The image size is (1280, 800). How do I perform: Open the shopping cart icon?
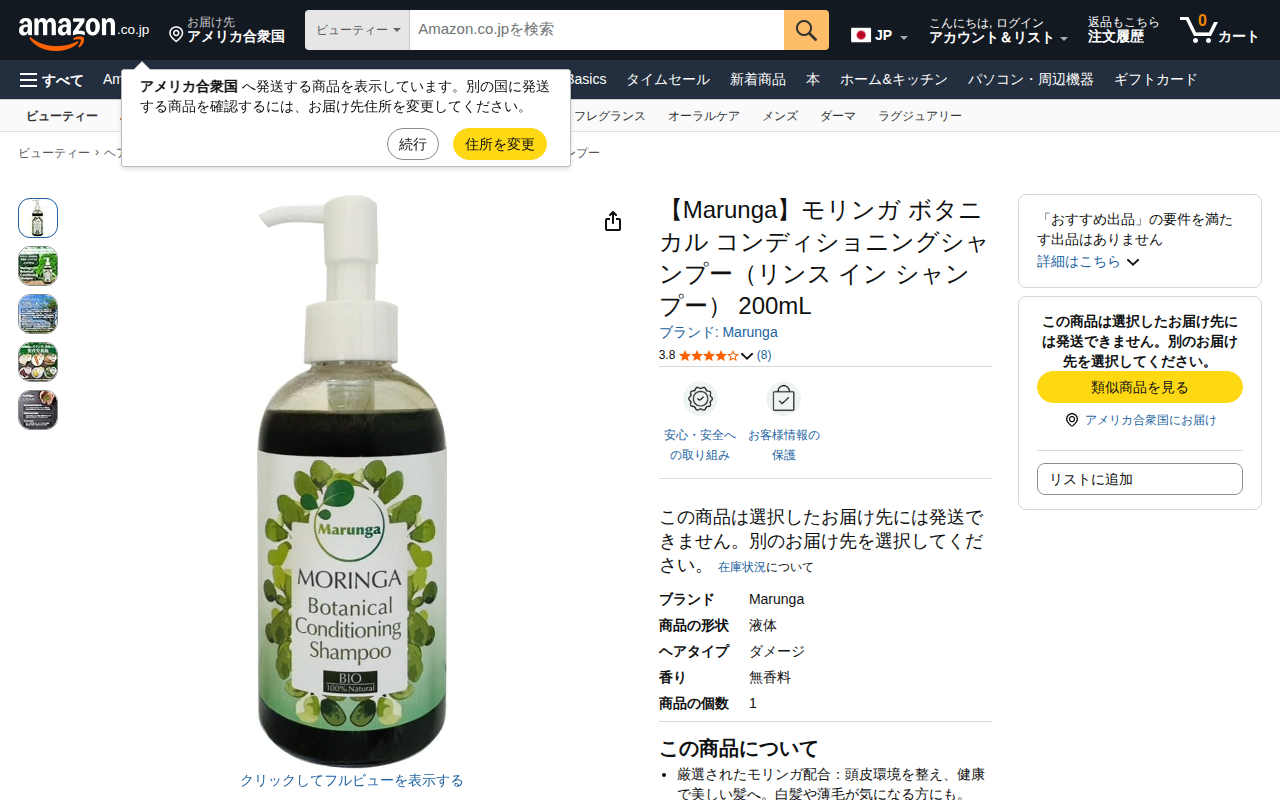[1219, 30]
